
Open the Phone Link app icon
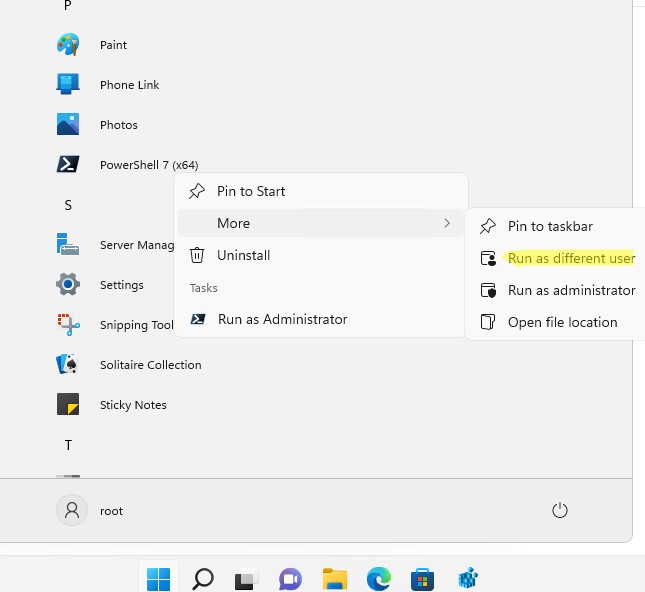click(68, 84)
